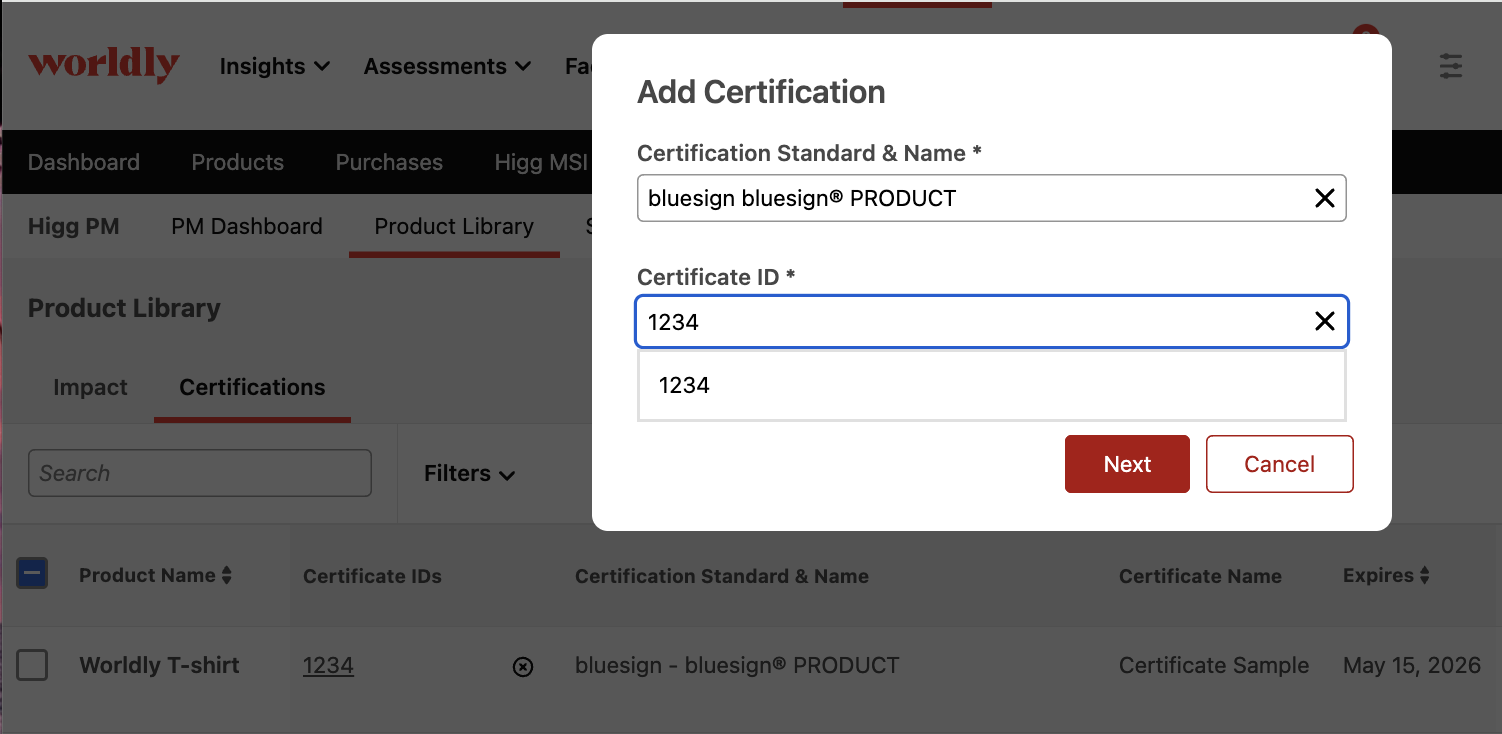The width and height of the screenshot is (1502, 734).
Task: Expand the Insights menu
Action: click(275, 66)
